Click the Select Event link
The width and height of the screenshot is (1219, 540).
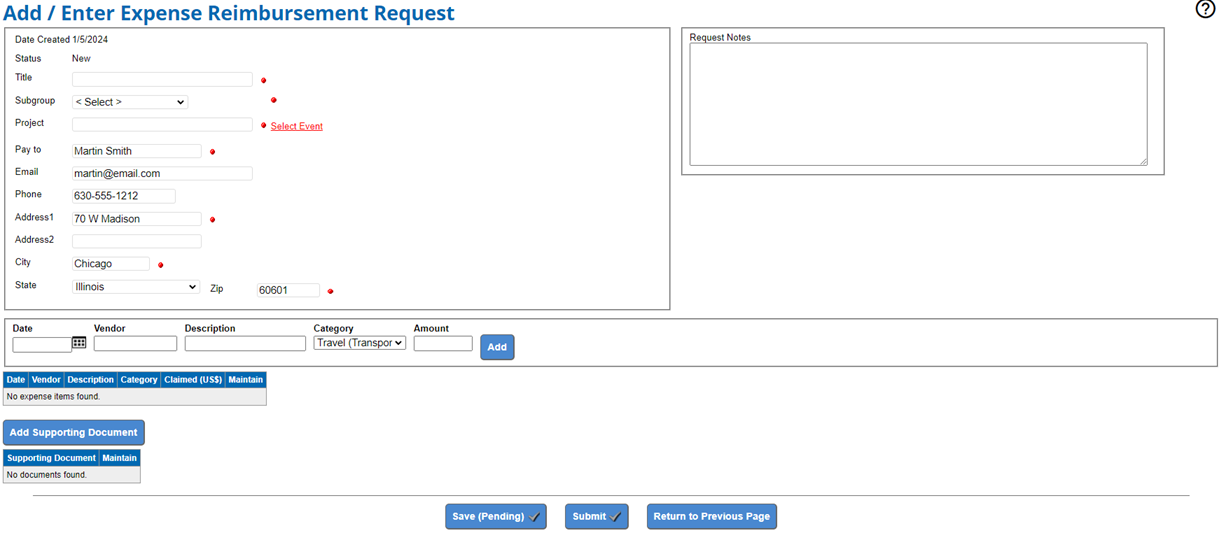296,127
